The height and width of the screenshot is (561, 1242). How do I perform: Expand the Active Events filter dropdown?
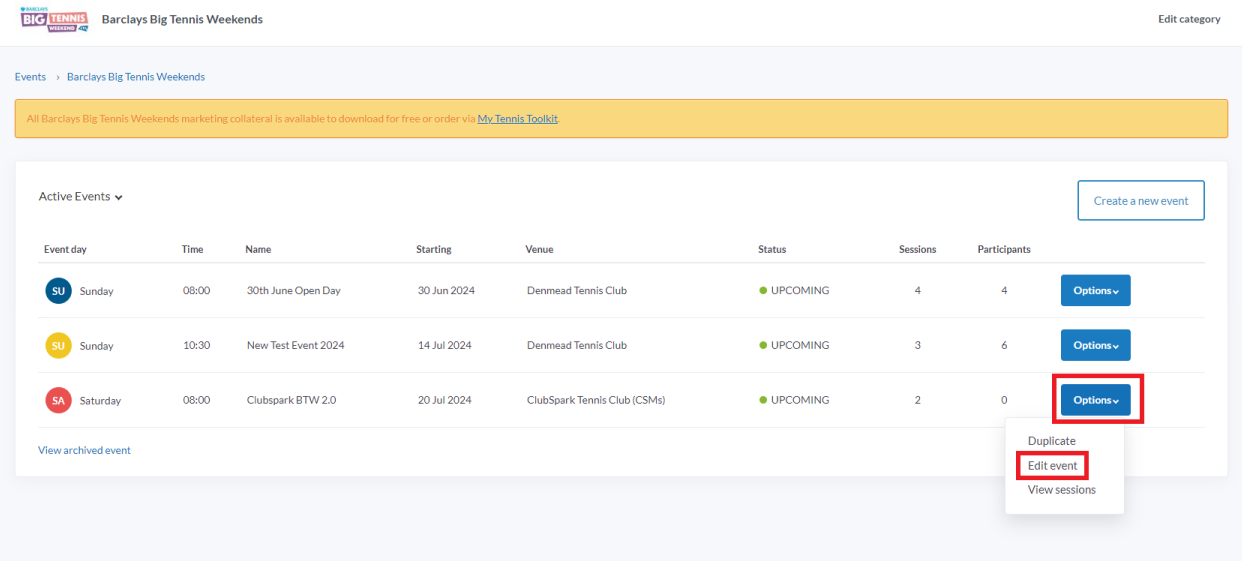coord(81,197)
